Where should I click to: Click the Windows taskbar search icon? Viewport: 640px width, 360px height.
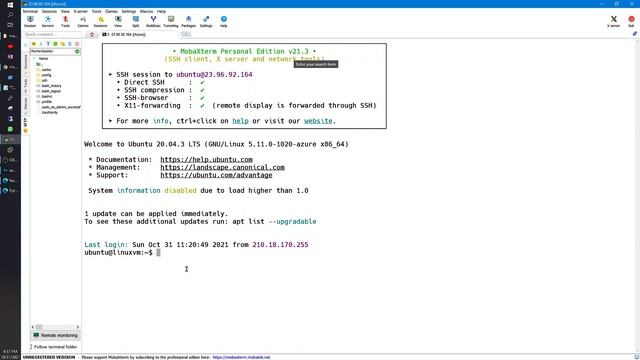[10, 15]
